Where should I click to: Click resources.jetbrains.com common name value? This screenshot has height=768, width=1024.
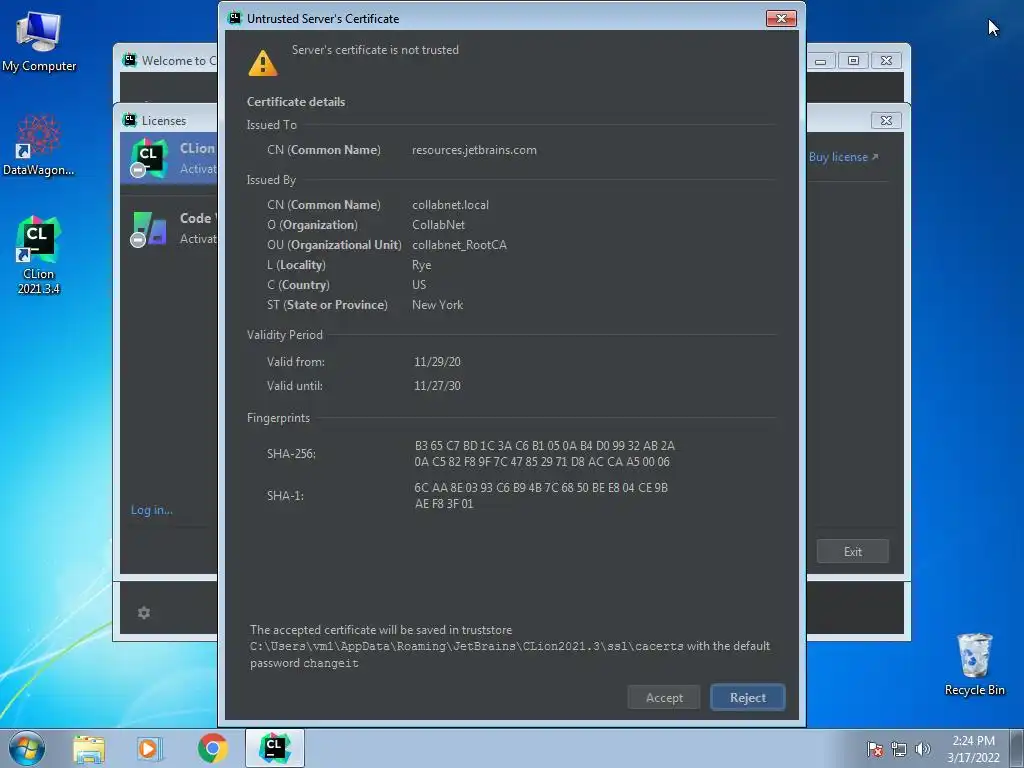[474, 150]
